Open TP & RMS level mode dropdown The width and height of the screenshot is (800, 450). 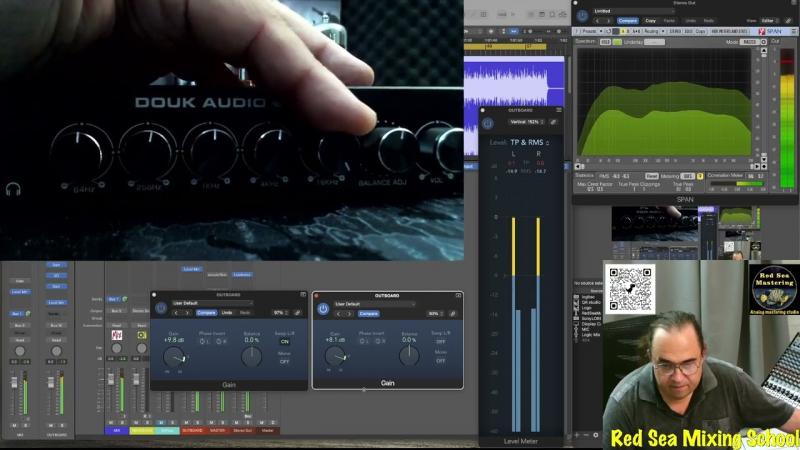pos(530,142)
